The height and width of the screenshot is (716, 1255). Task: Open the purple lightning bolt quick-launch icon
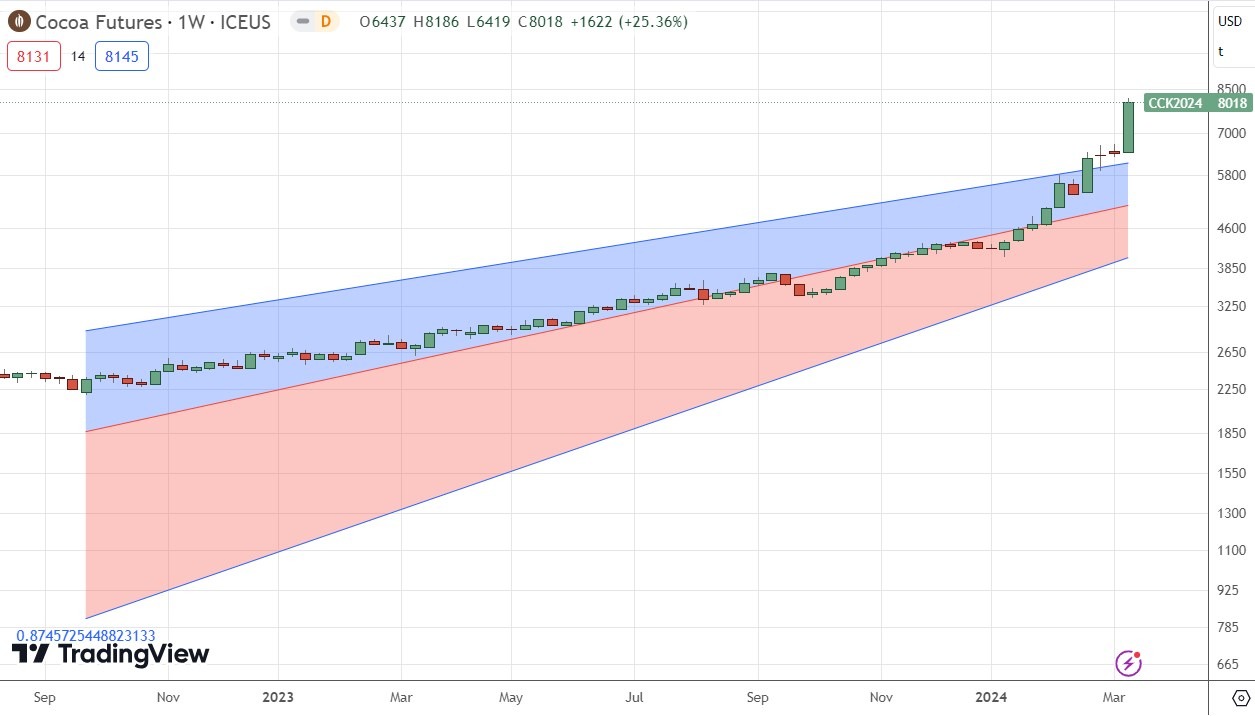1128,663
